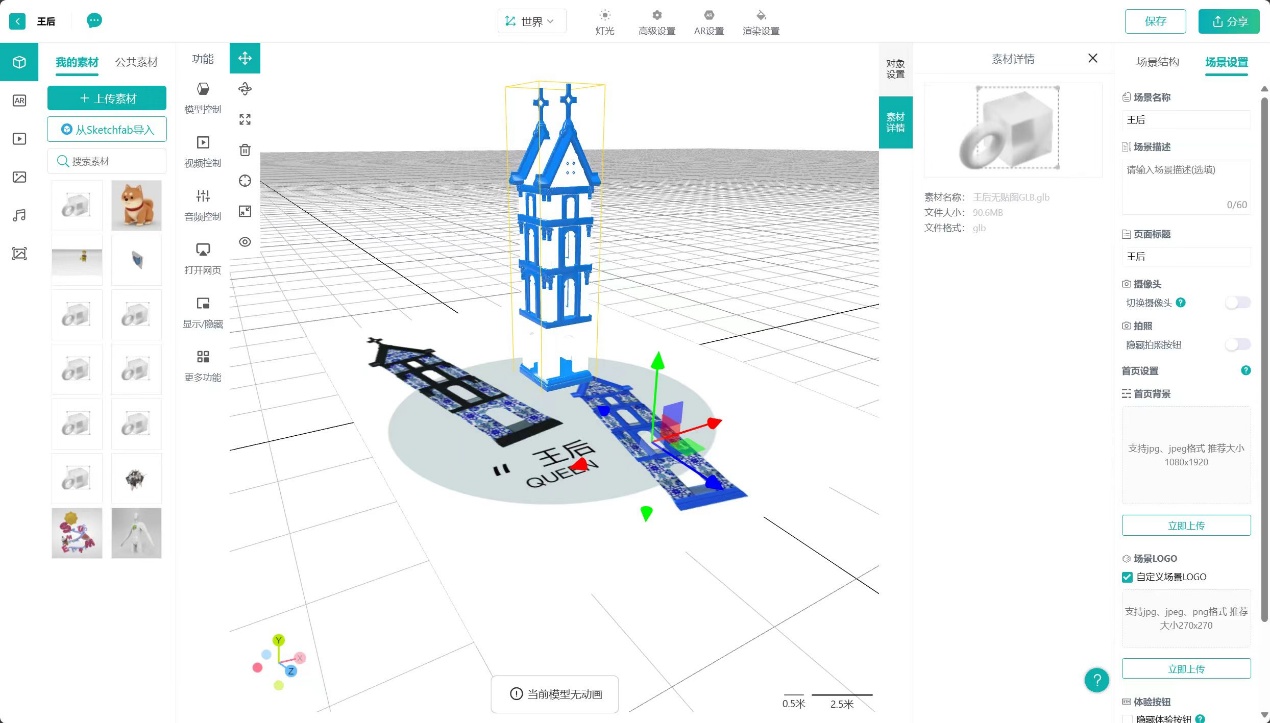Open 渲染设置 render settings

pyautogui.click(x=761, y=21)
